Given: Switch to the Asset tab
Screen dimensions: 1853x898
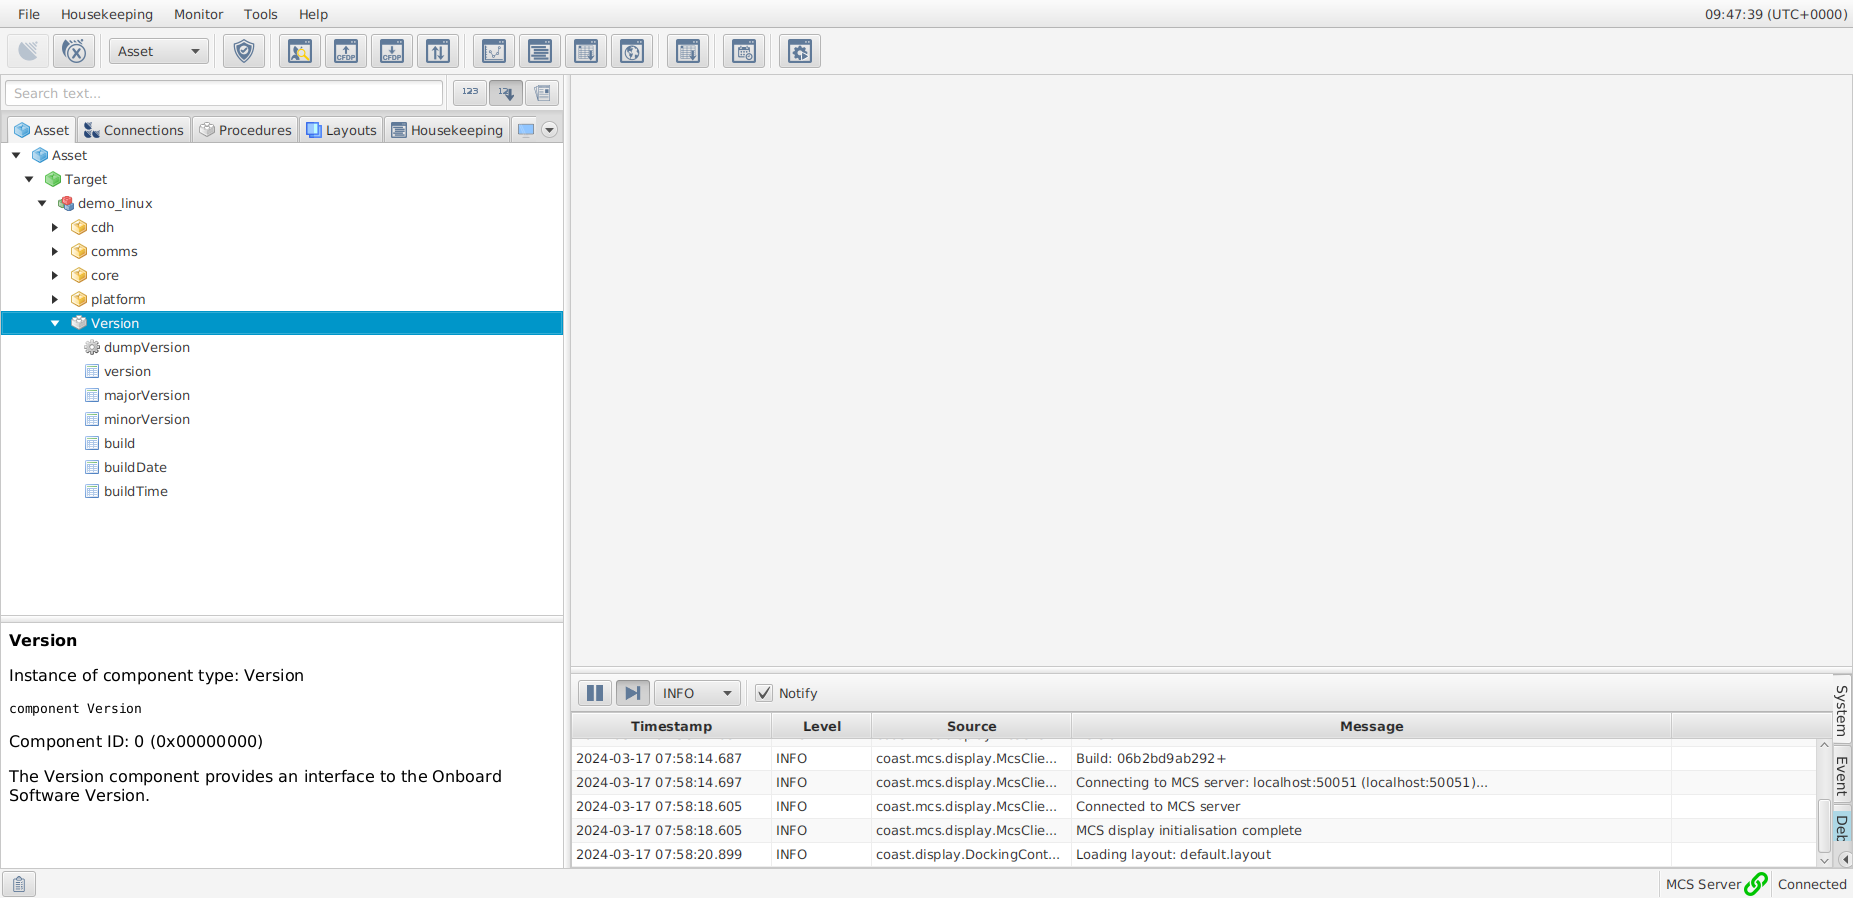Looking at the screenshot, I should pos(42,130).
